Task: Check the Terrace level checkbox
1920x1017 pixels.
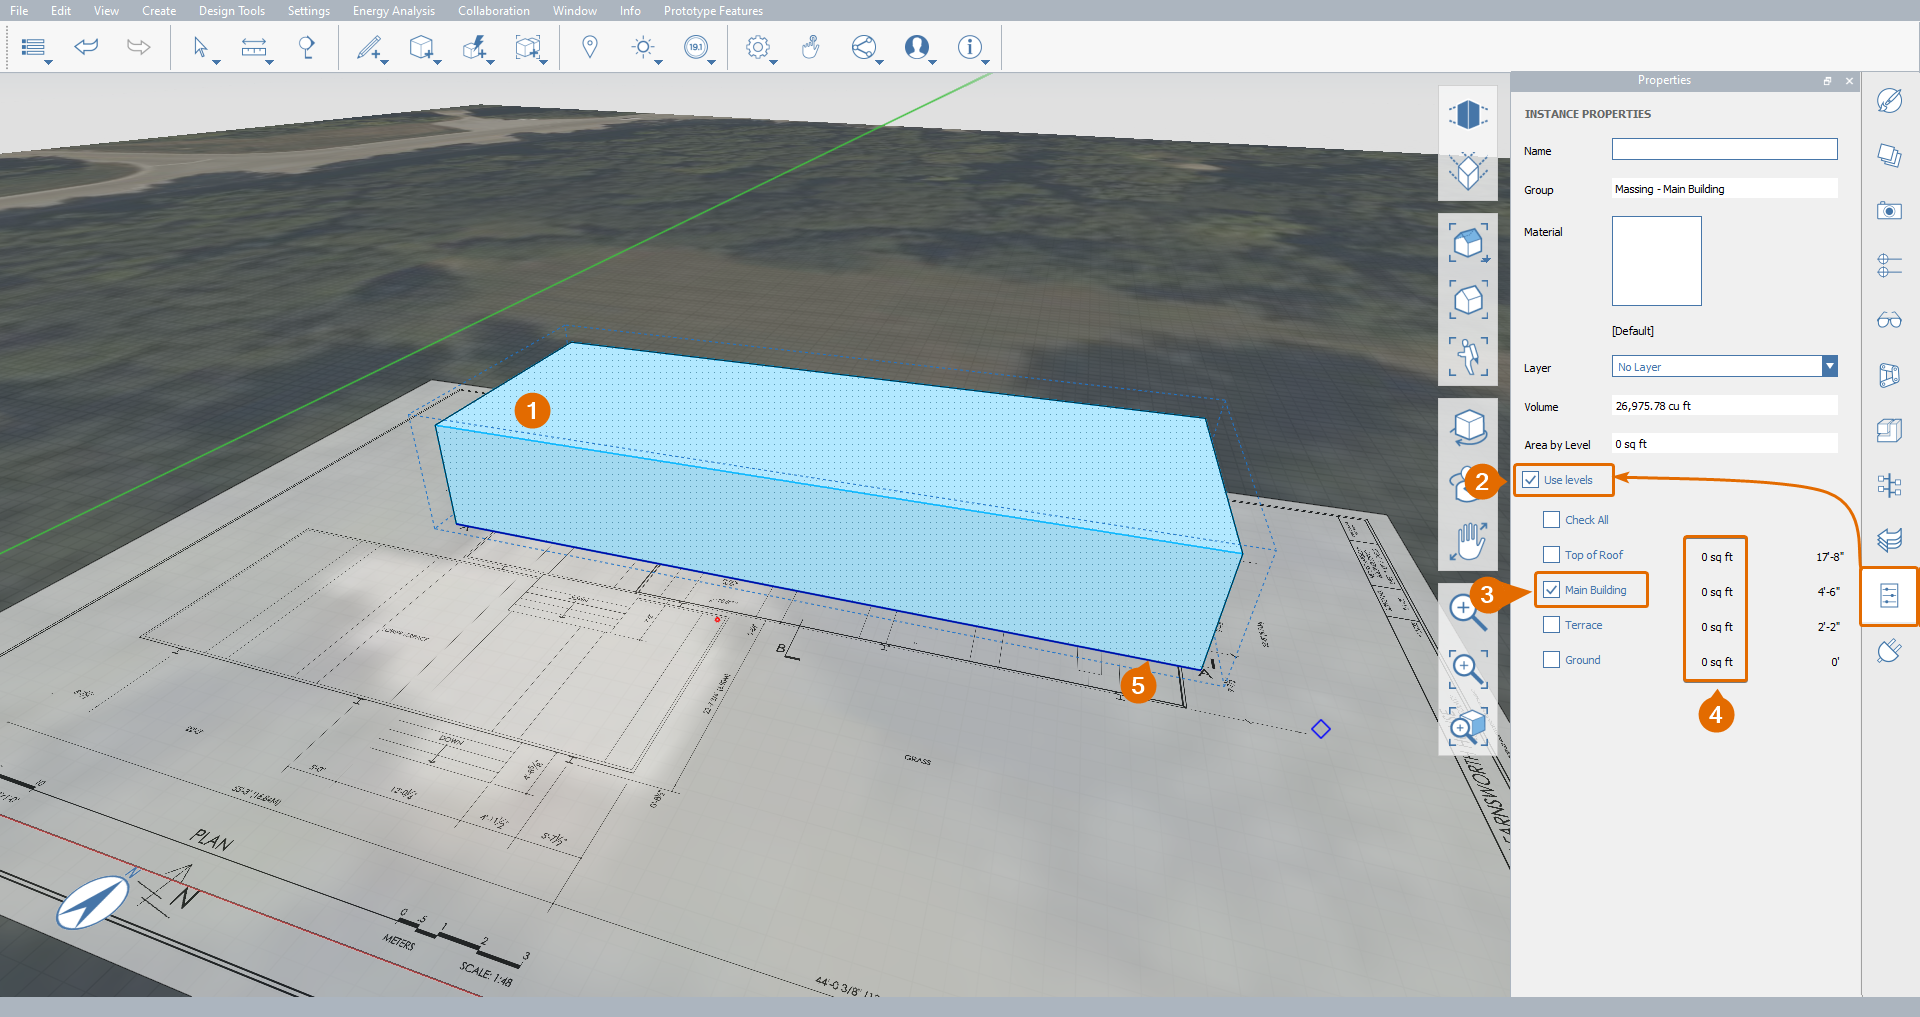Action: click(x=1551, y=625)
